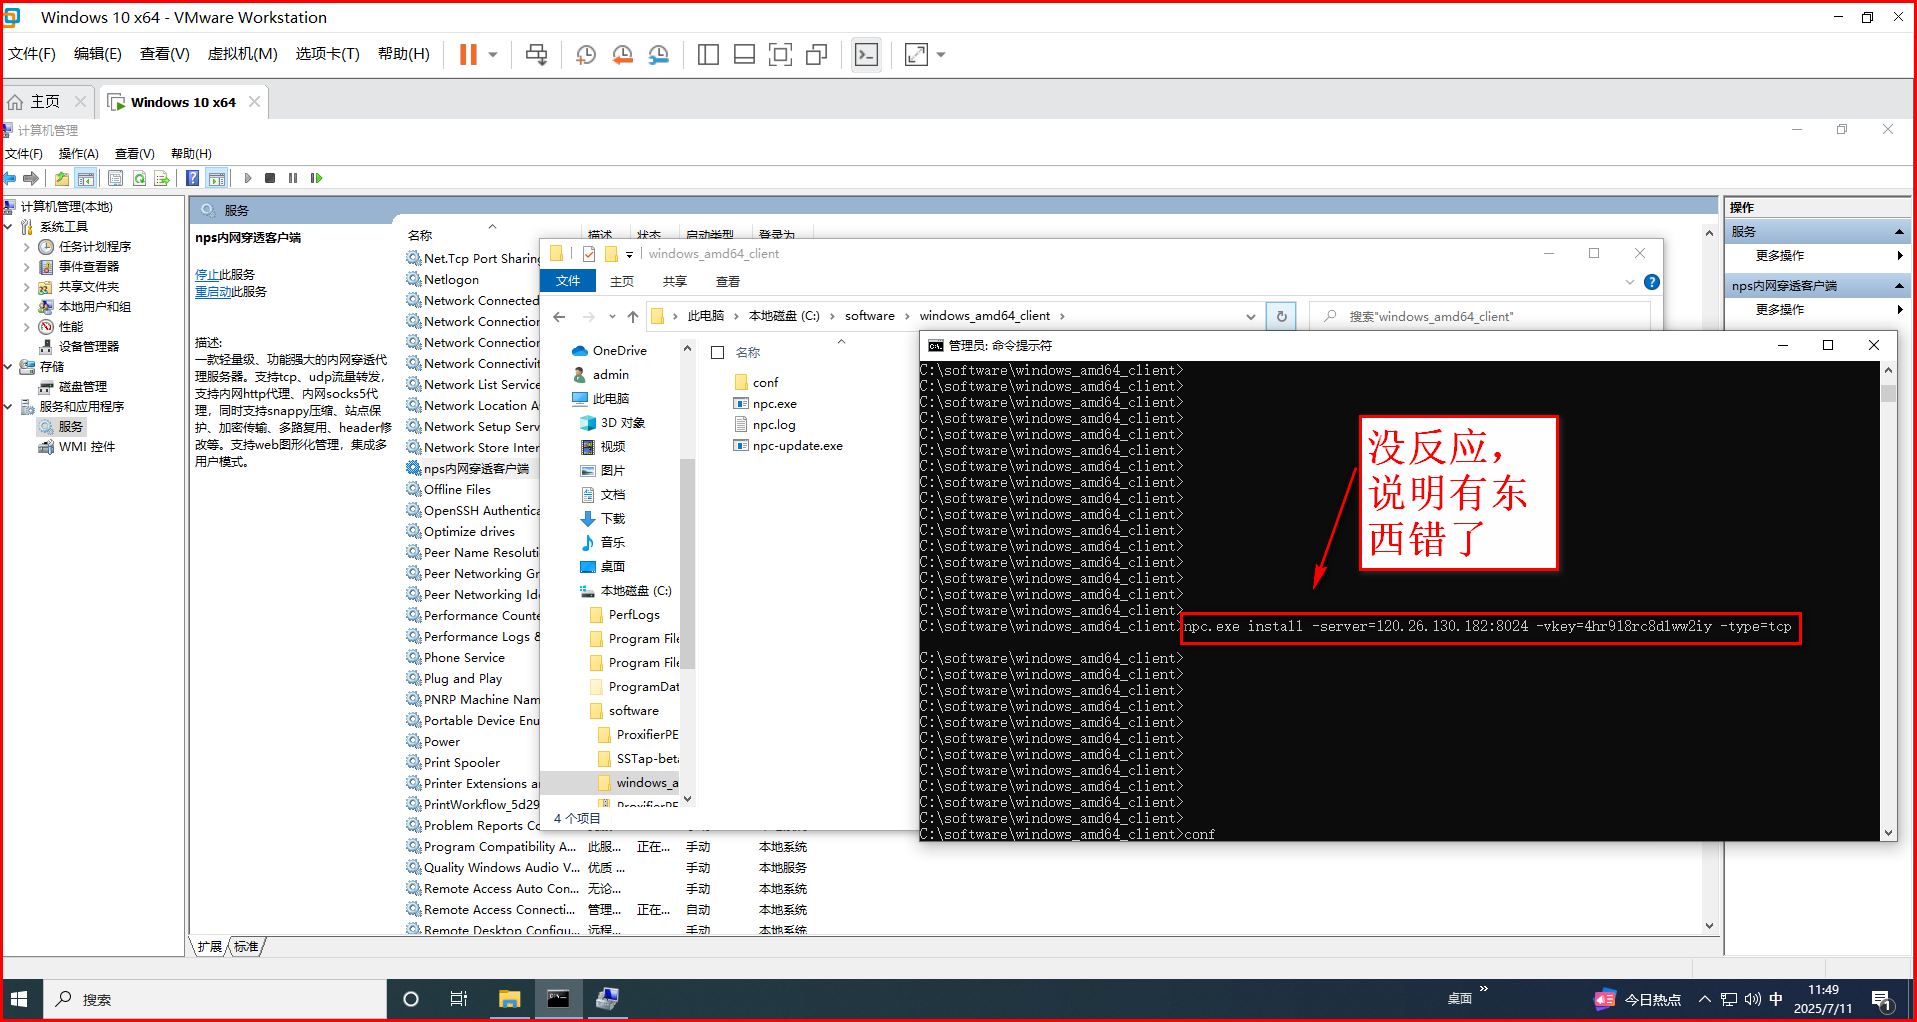Click the 重启动 service link
This screenshot has height=1022, width=1917.
pos(213,292)
